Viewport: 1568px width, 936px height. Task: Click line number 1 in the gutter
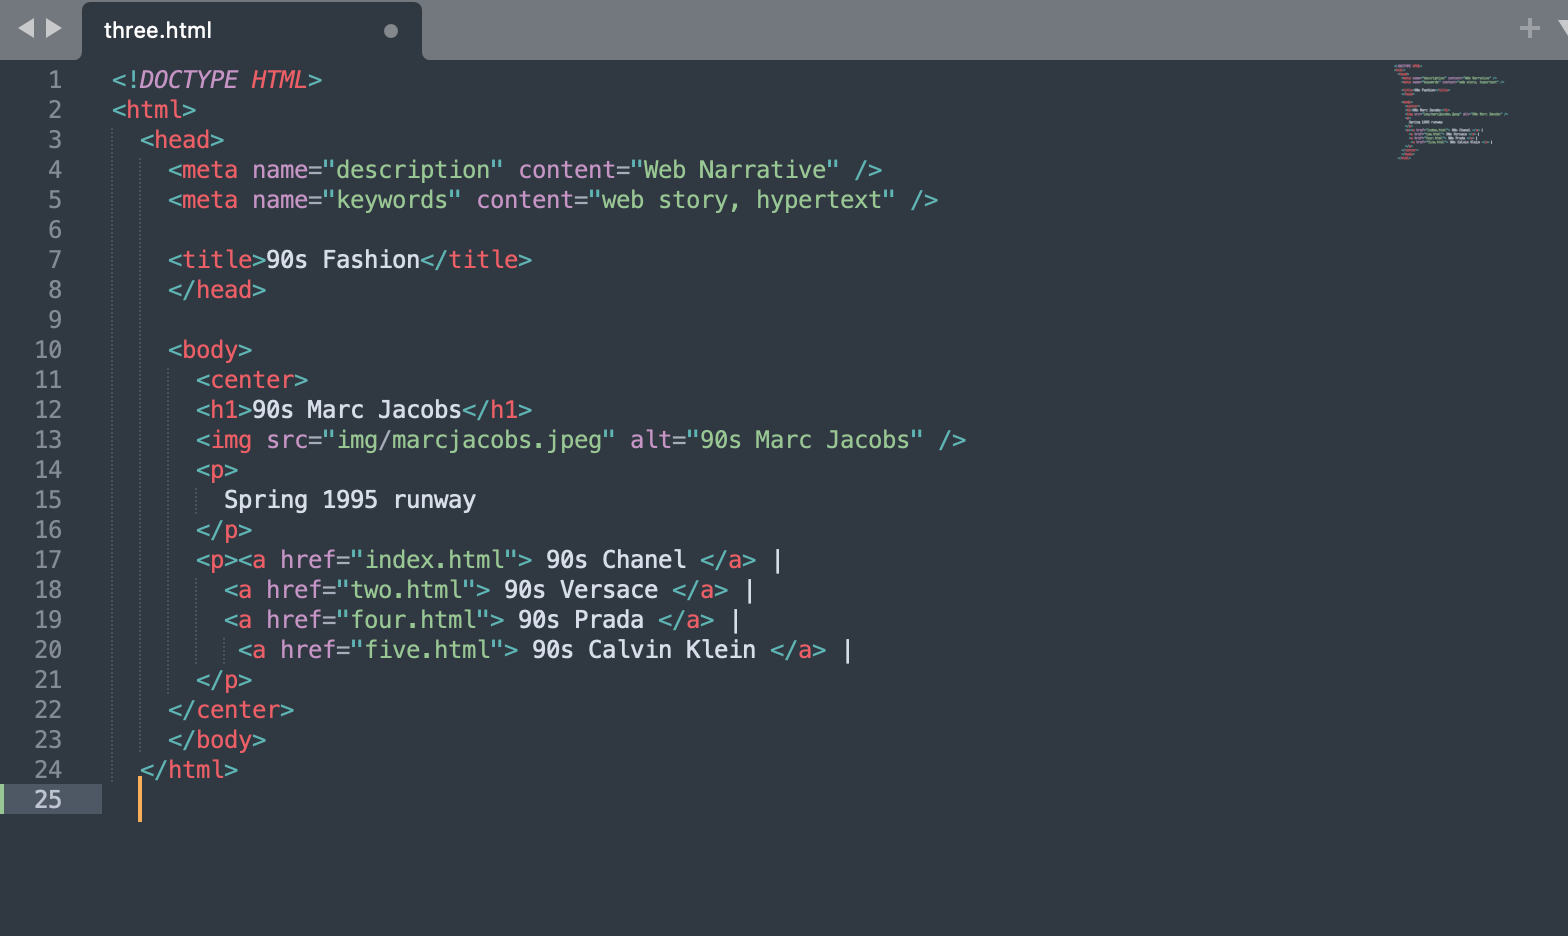tap(55, 80)
